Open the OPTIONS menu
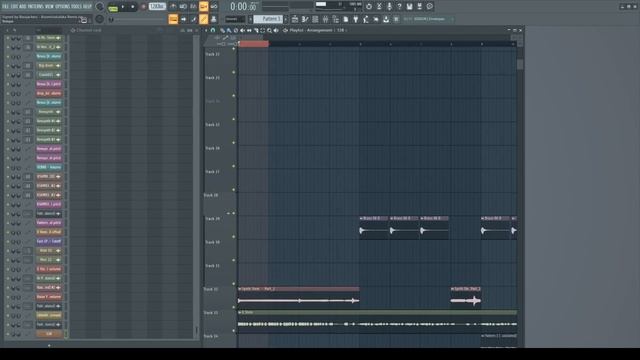The height and width of the screenshot is (360, 640). [x=62, y=7]
